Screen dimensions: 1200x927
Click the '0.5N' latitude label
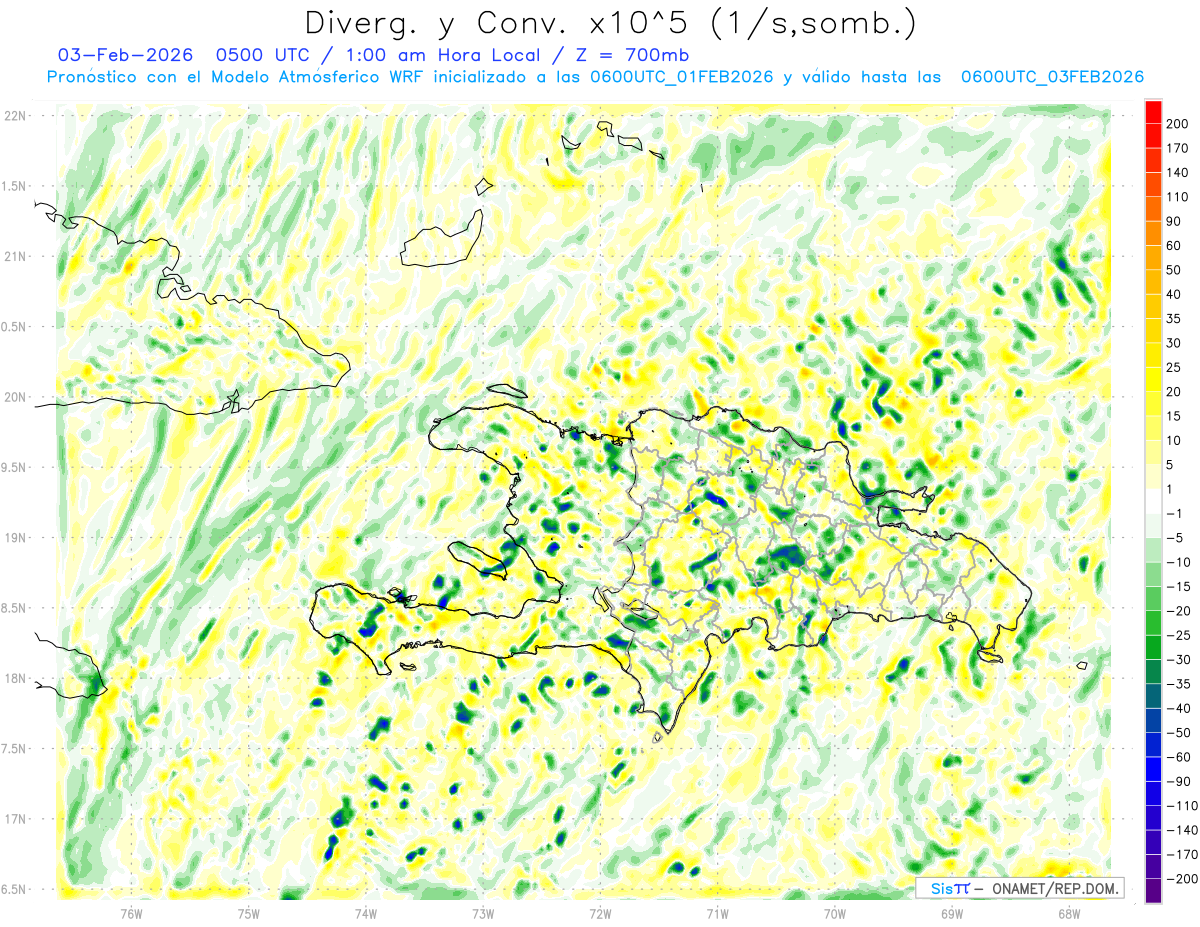(x=13, y=327)
